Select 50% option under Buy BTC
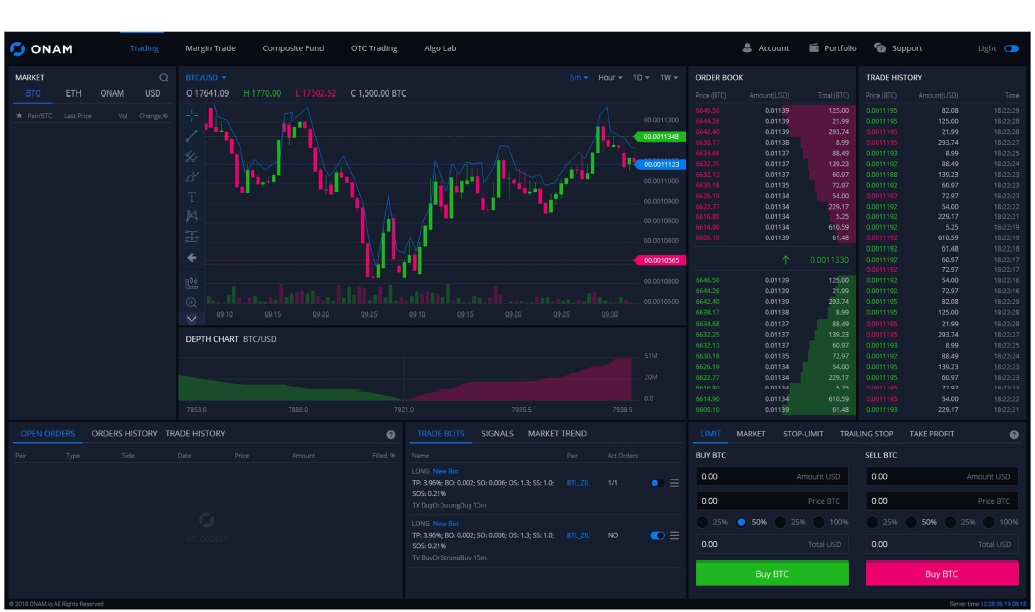This screenshot has height=612, width=1035. click(741, 522)
